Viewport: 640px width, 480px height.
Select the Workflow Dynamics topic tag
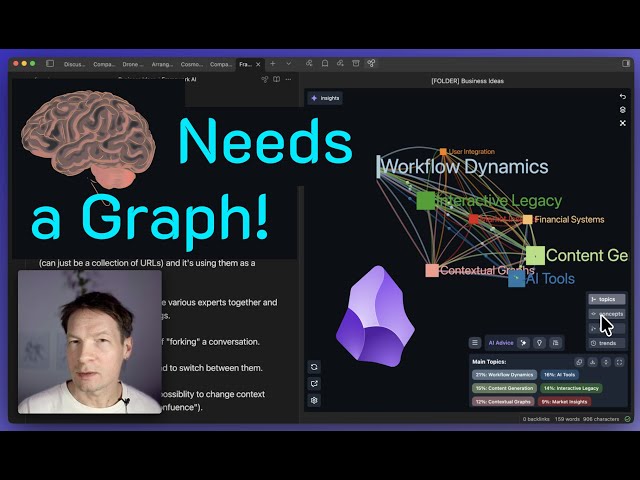click(x=504, y=375)
